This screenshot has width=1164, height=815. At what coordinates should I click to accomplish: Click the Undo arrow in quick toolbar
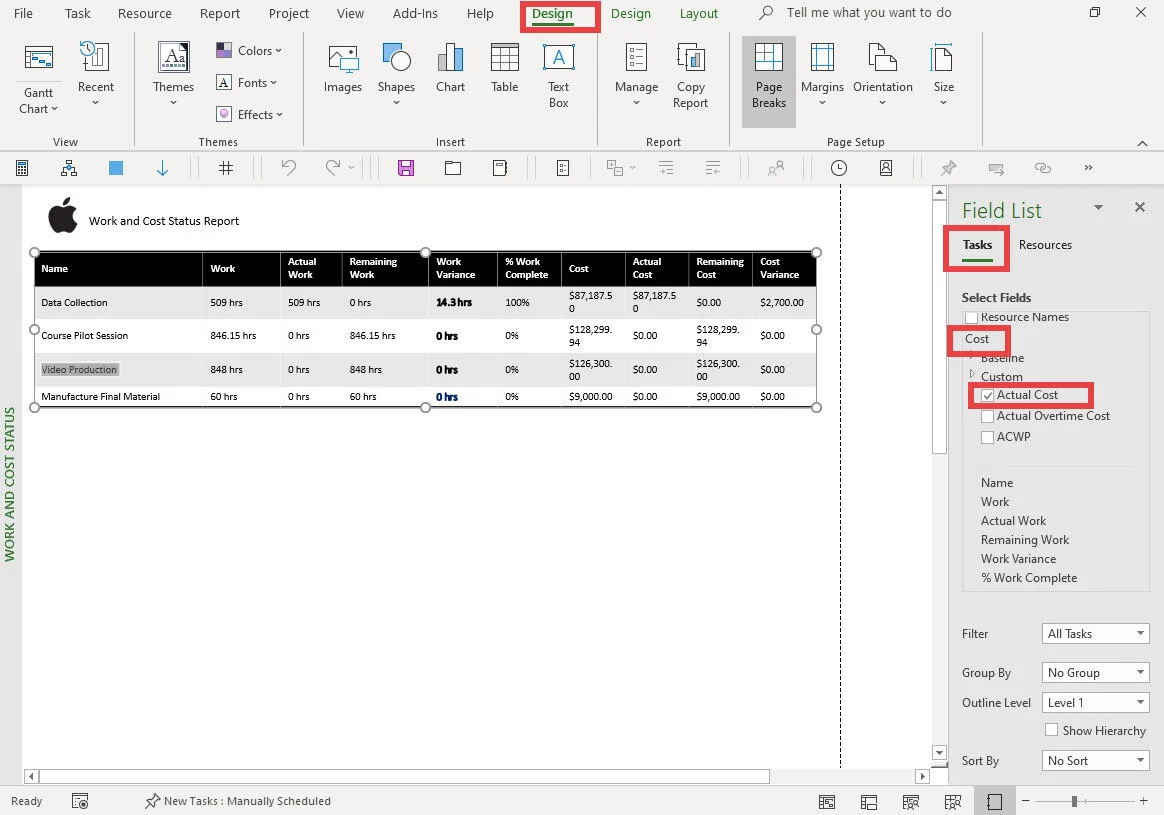(289, 168)
